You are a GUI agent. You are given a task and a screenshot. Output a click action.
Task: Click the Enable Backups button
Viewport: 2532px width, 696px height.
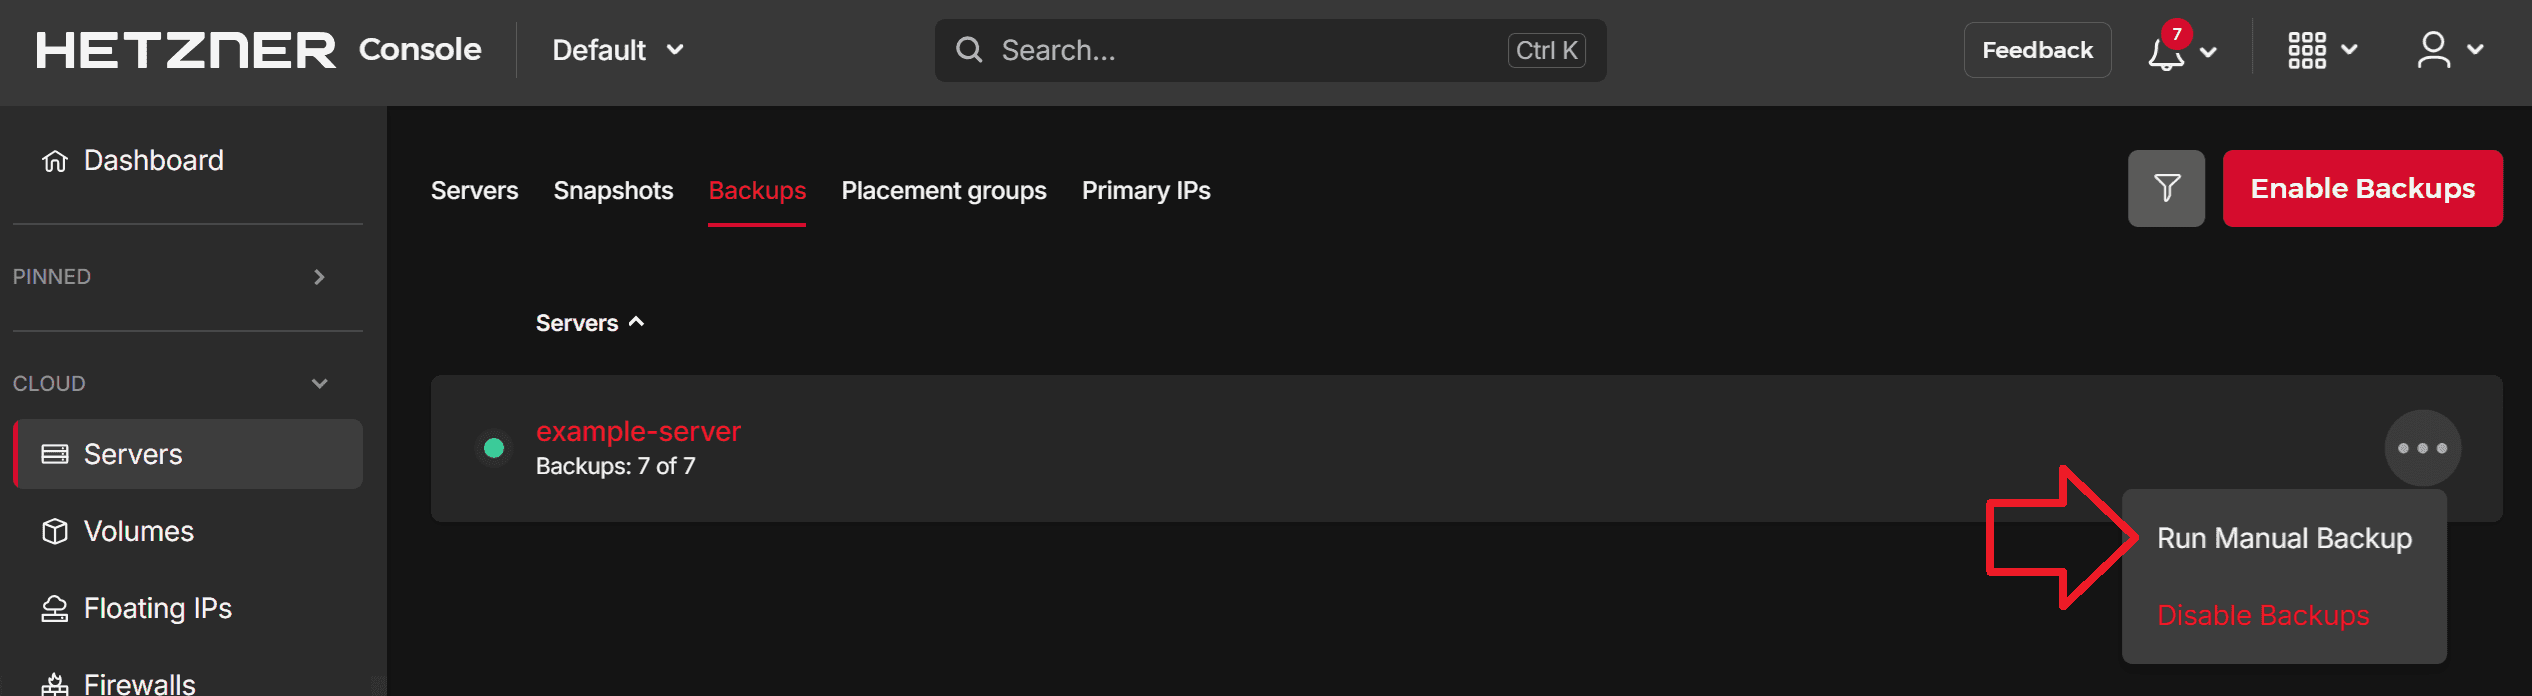(x=2362, y=188)
